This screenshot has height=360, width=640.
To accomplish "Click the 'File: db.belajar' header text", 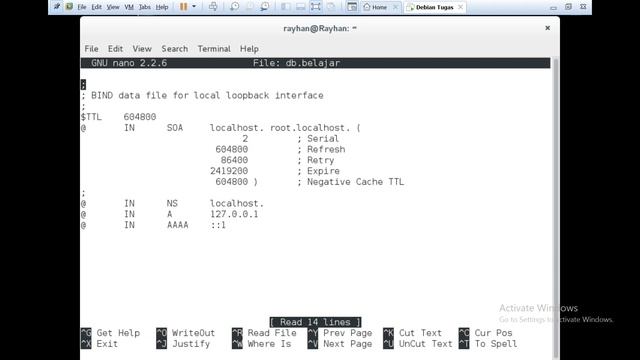I will (x=296, y=63).
